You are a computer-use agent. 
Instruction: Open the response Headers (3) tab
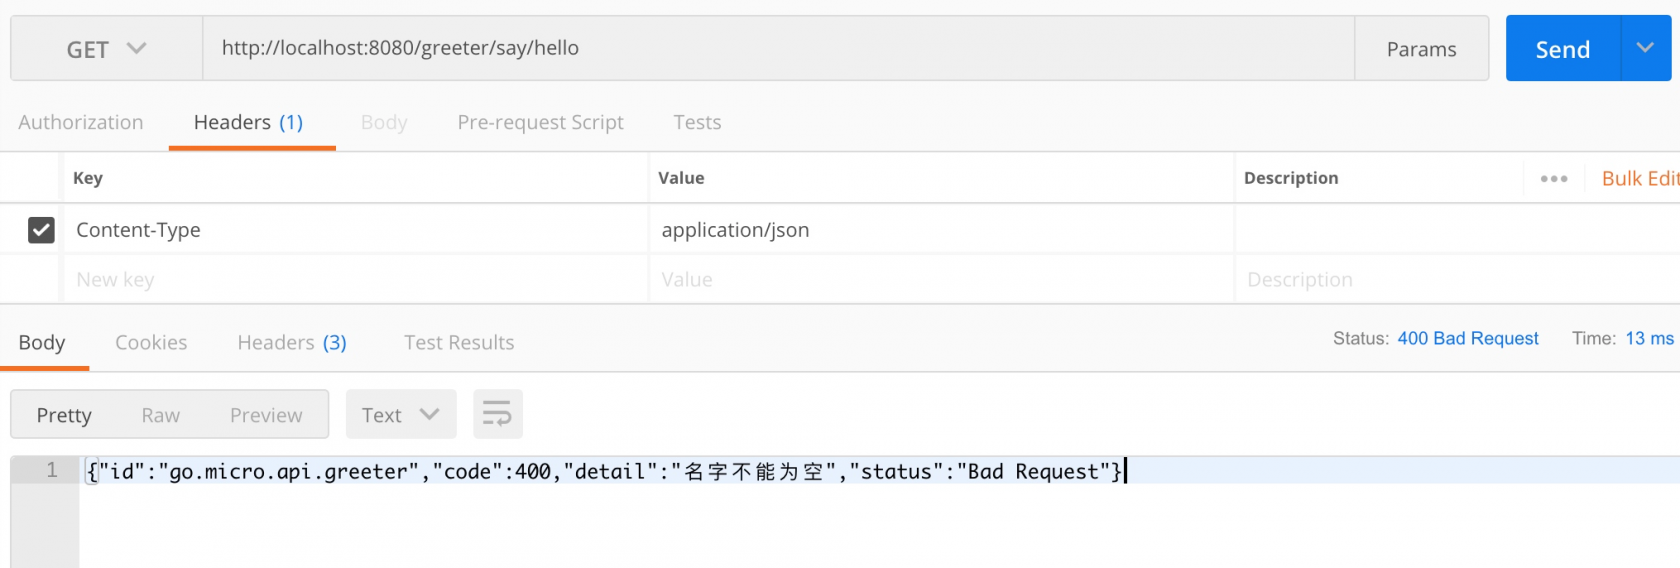point(292,342)
